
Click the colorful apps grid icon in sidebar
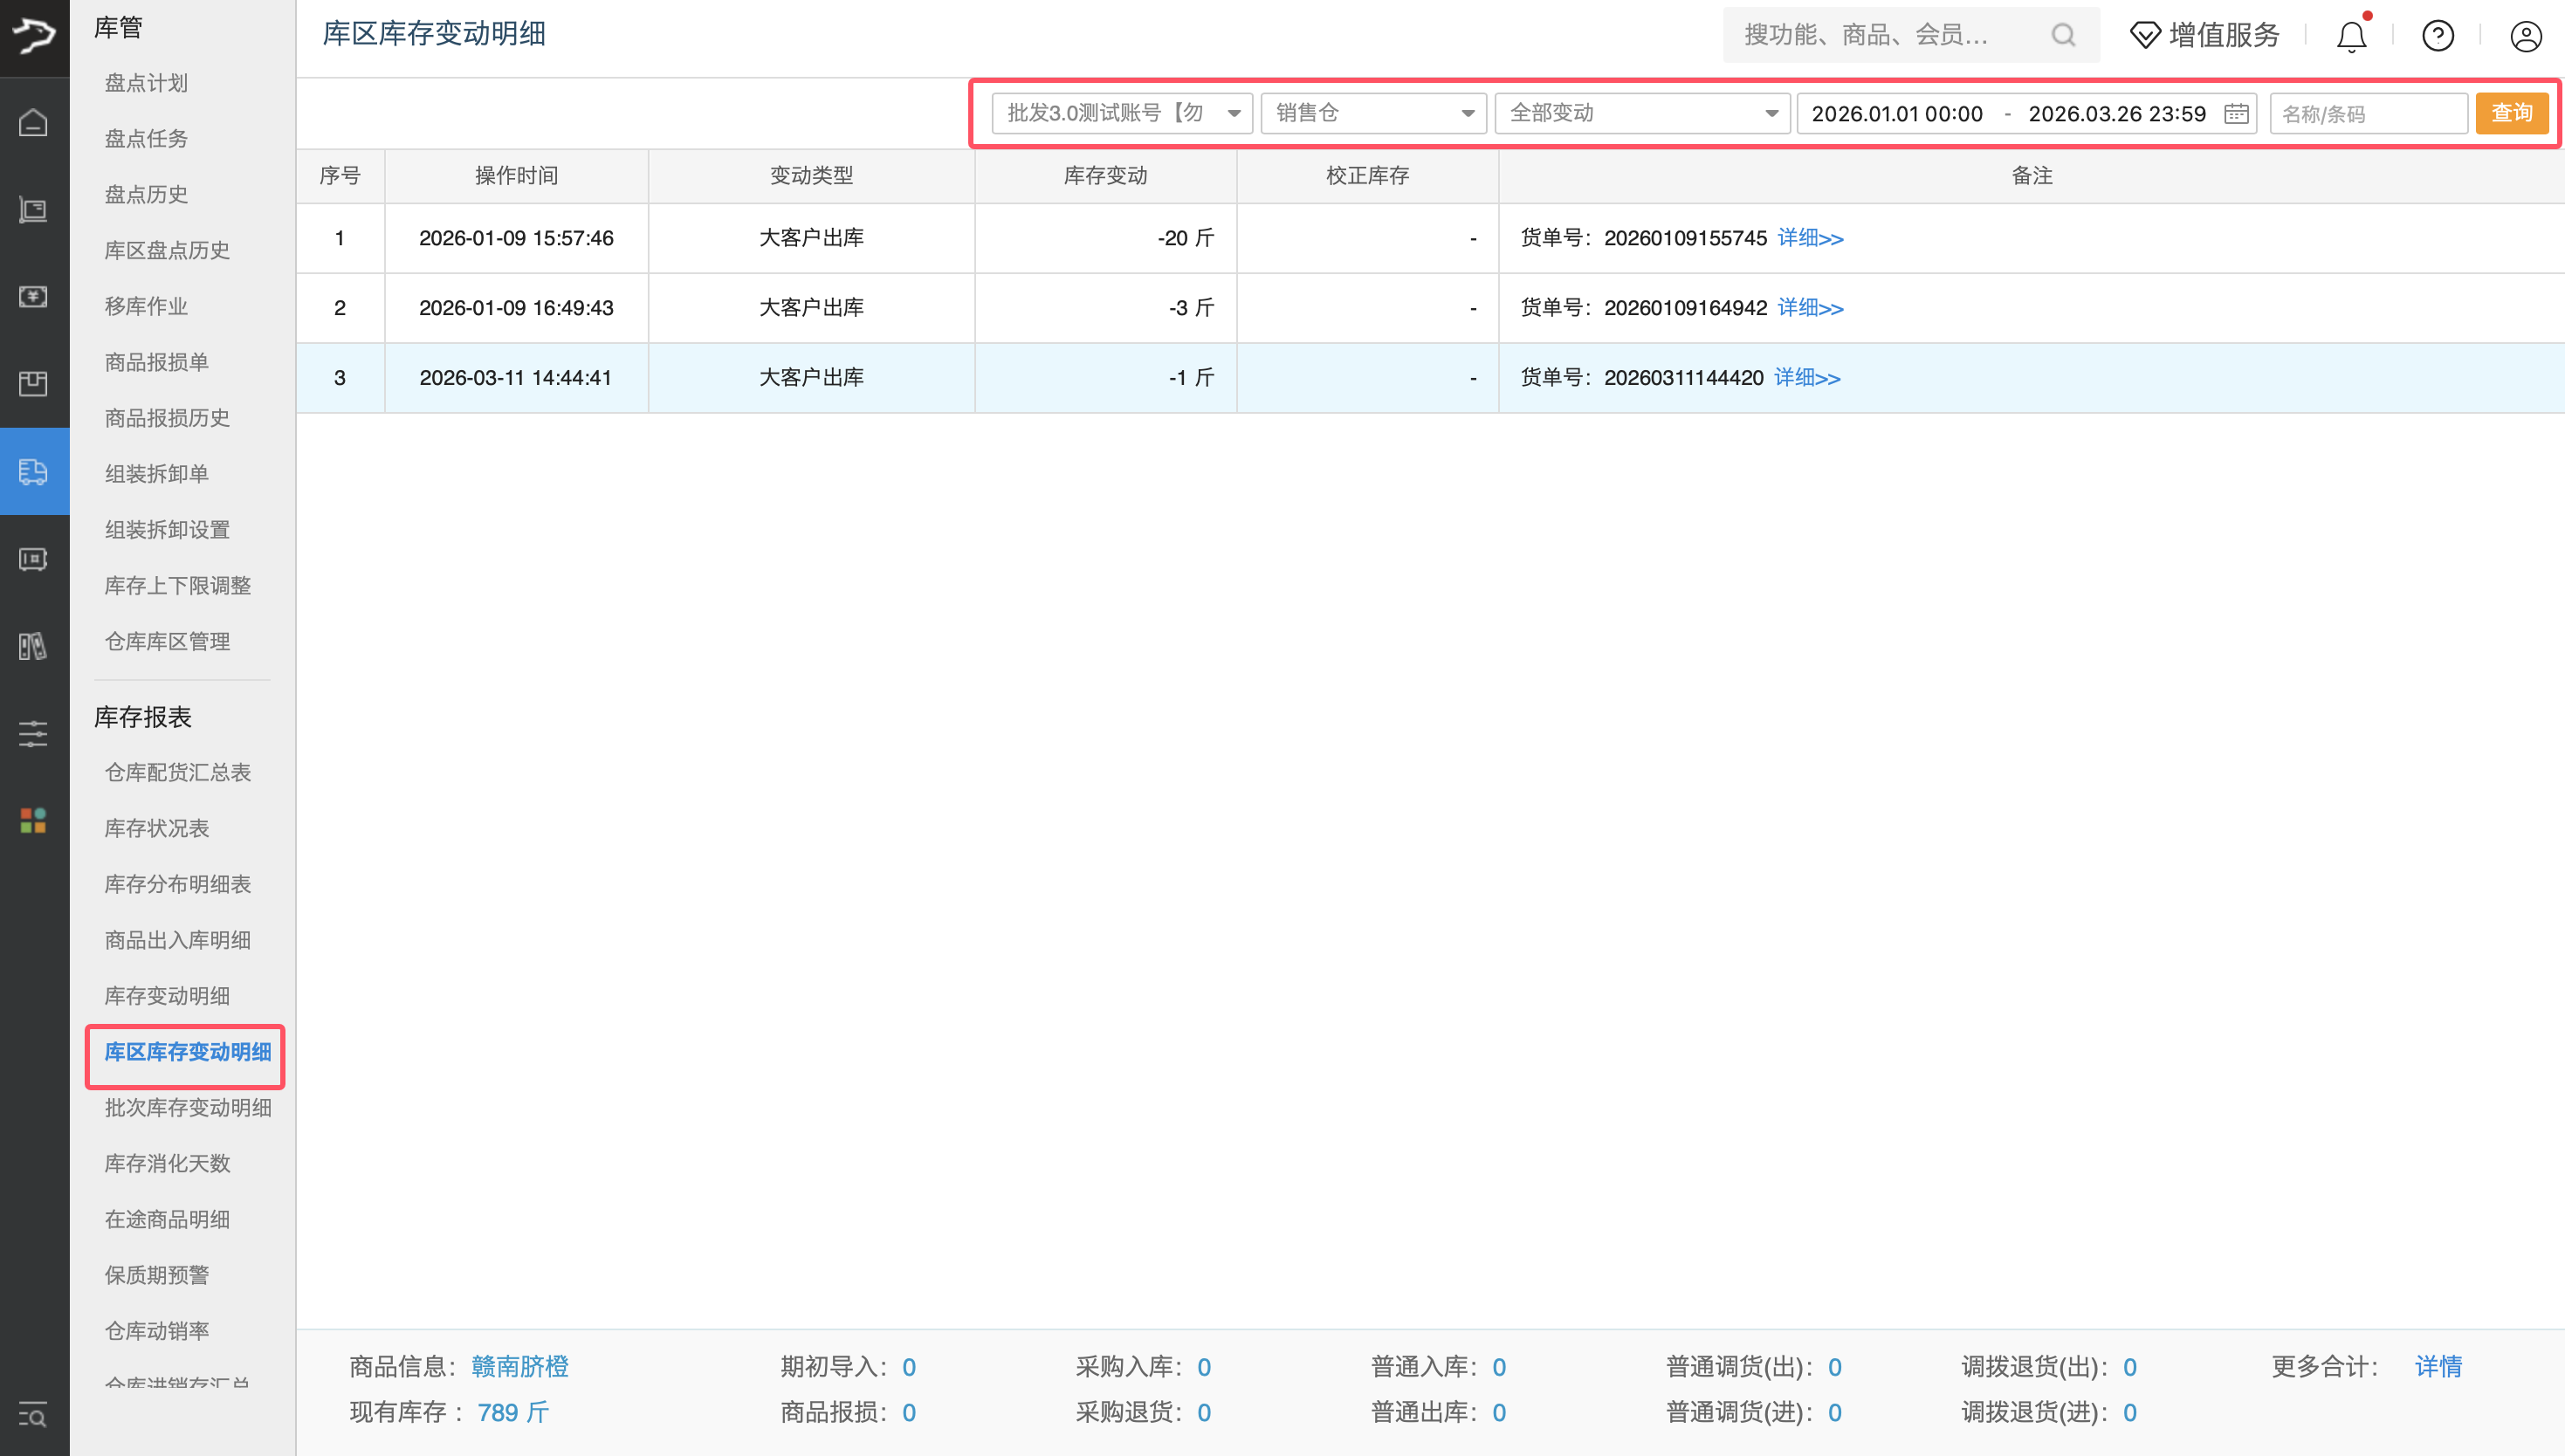click(x=34, y=820)
